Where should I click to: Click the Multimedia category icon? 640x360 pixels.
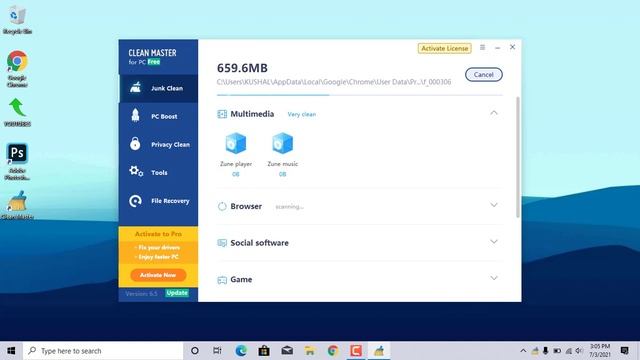coord(222,114)
